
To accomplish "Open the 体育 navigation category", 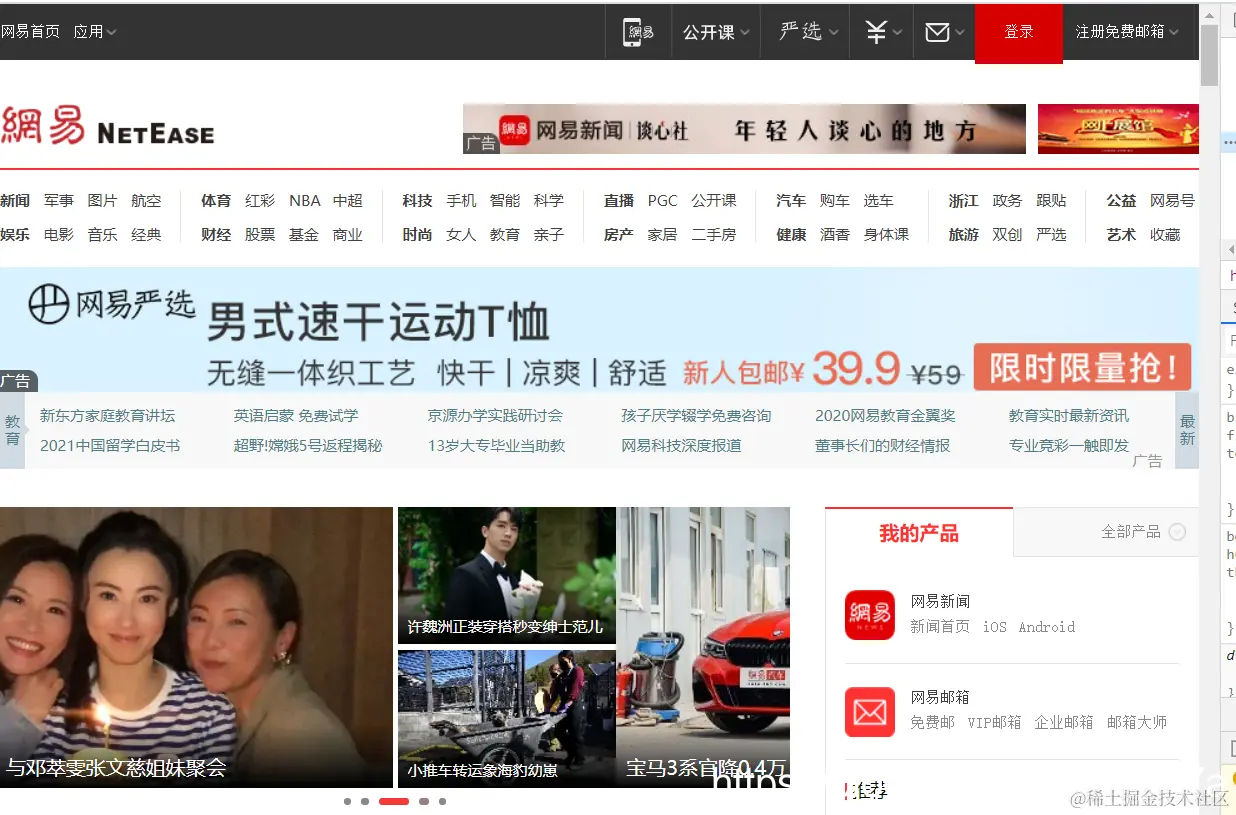I will click(x=215, y=201).
